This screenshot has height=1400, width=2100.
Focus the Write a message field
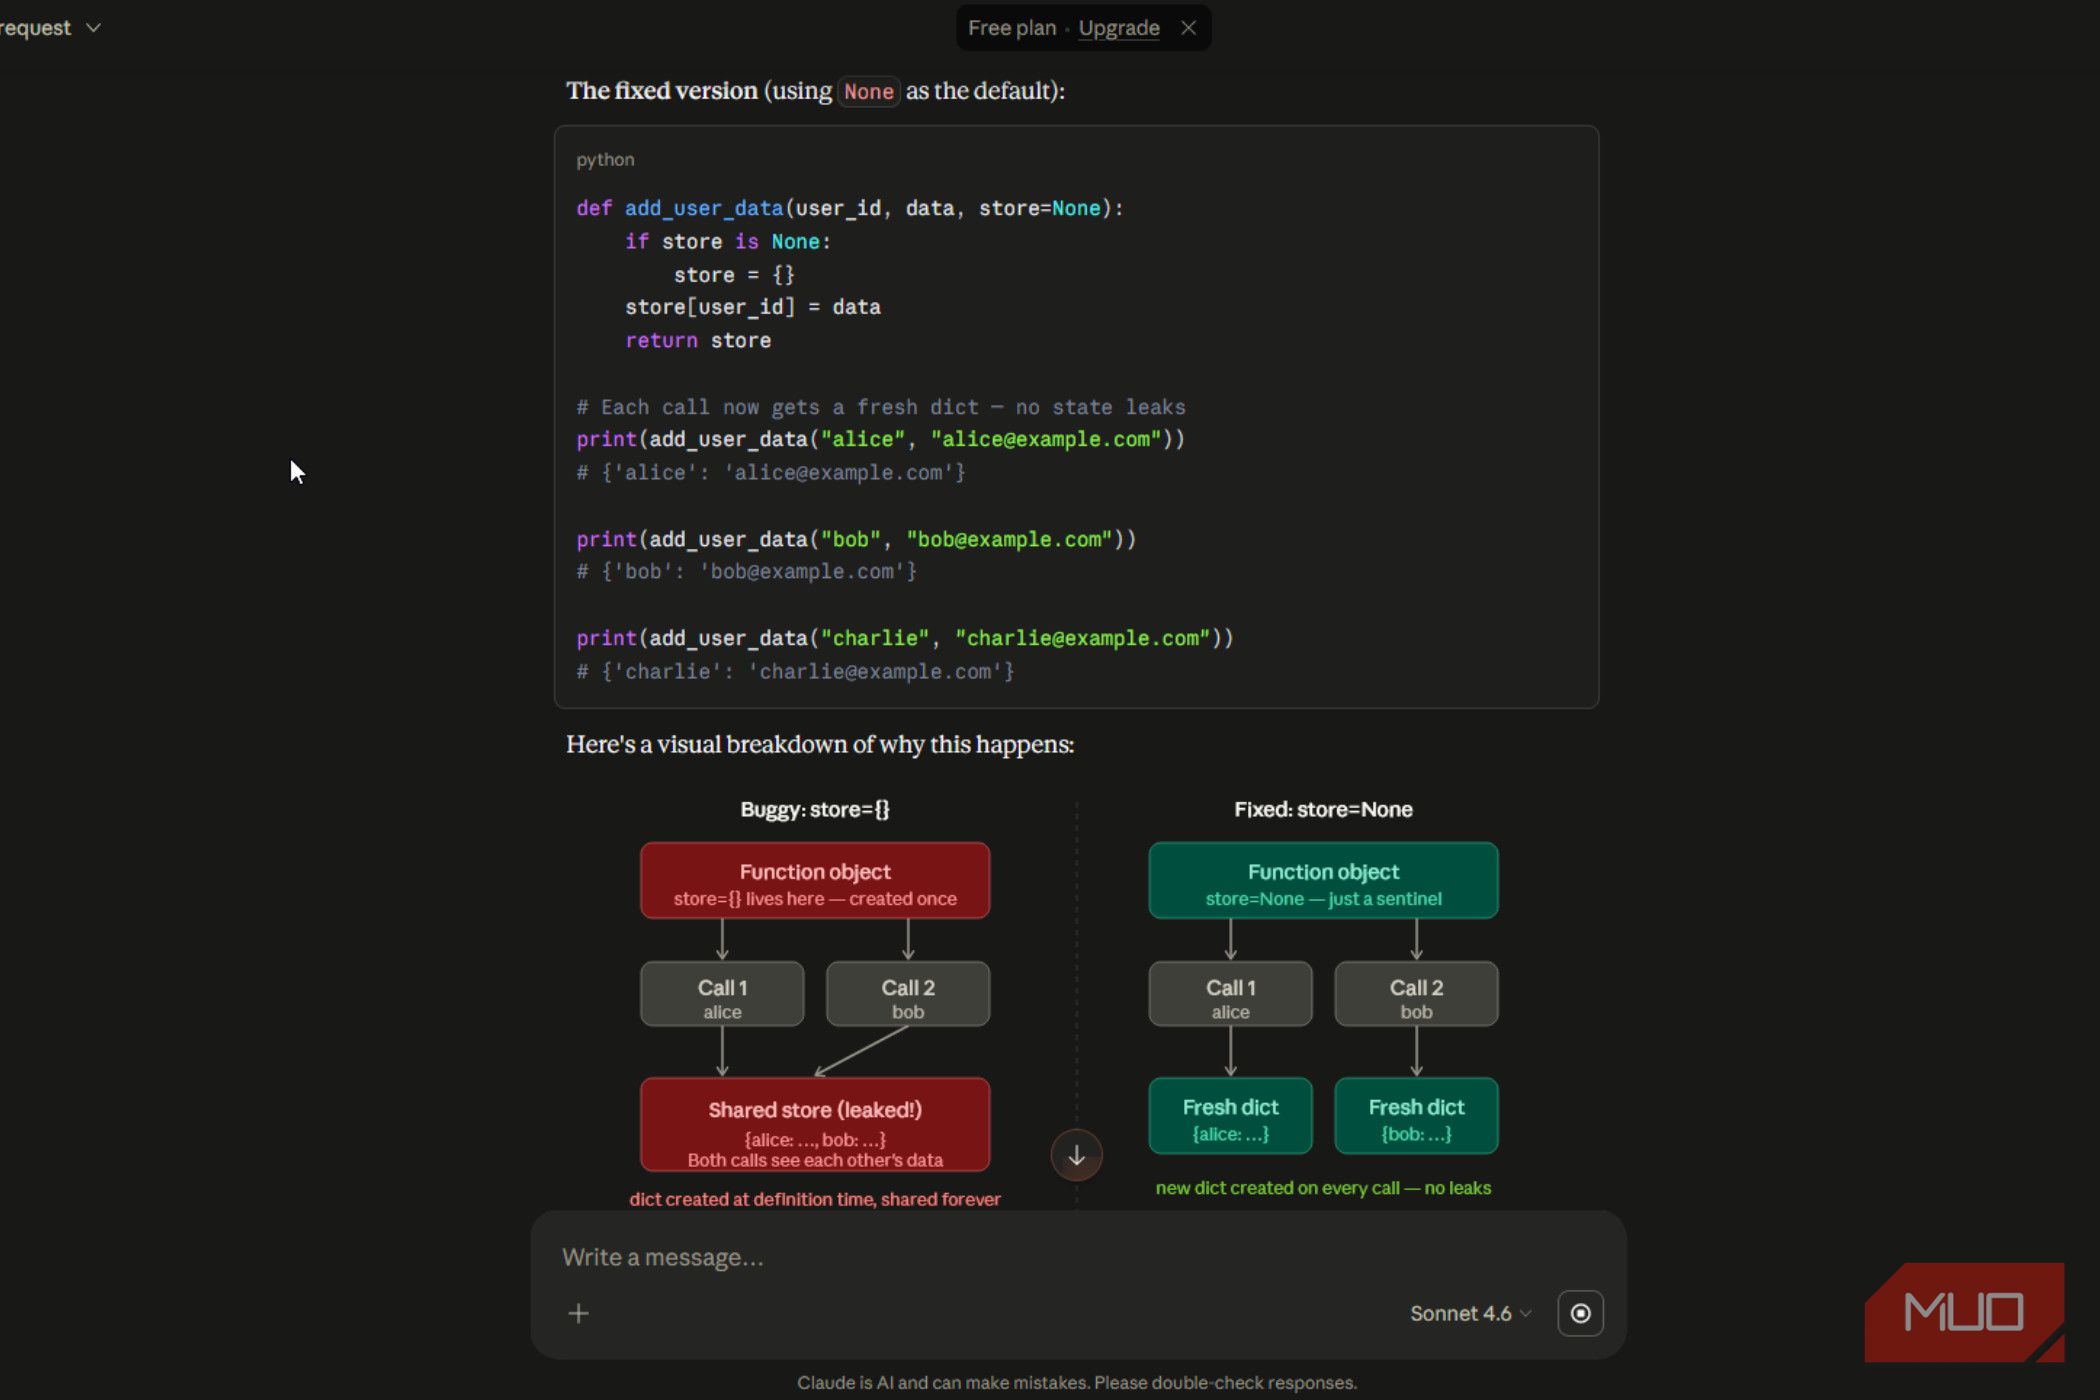click(x=1078, y=1257)
